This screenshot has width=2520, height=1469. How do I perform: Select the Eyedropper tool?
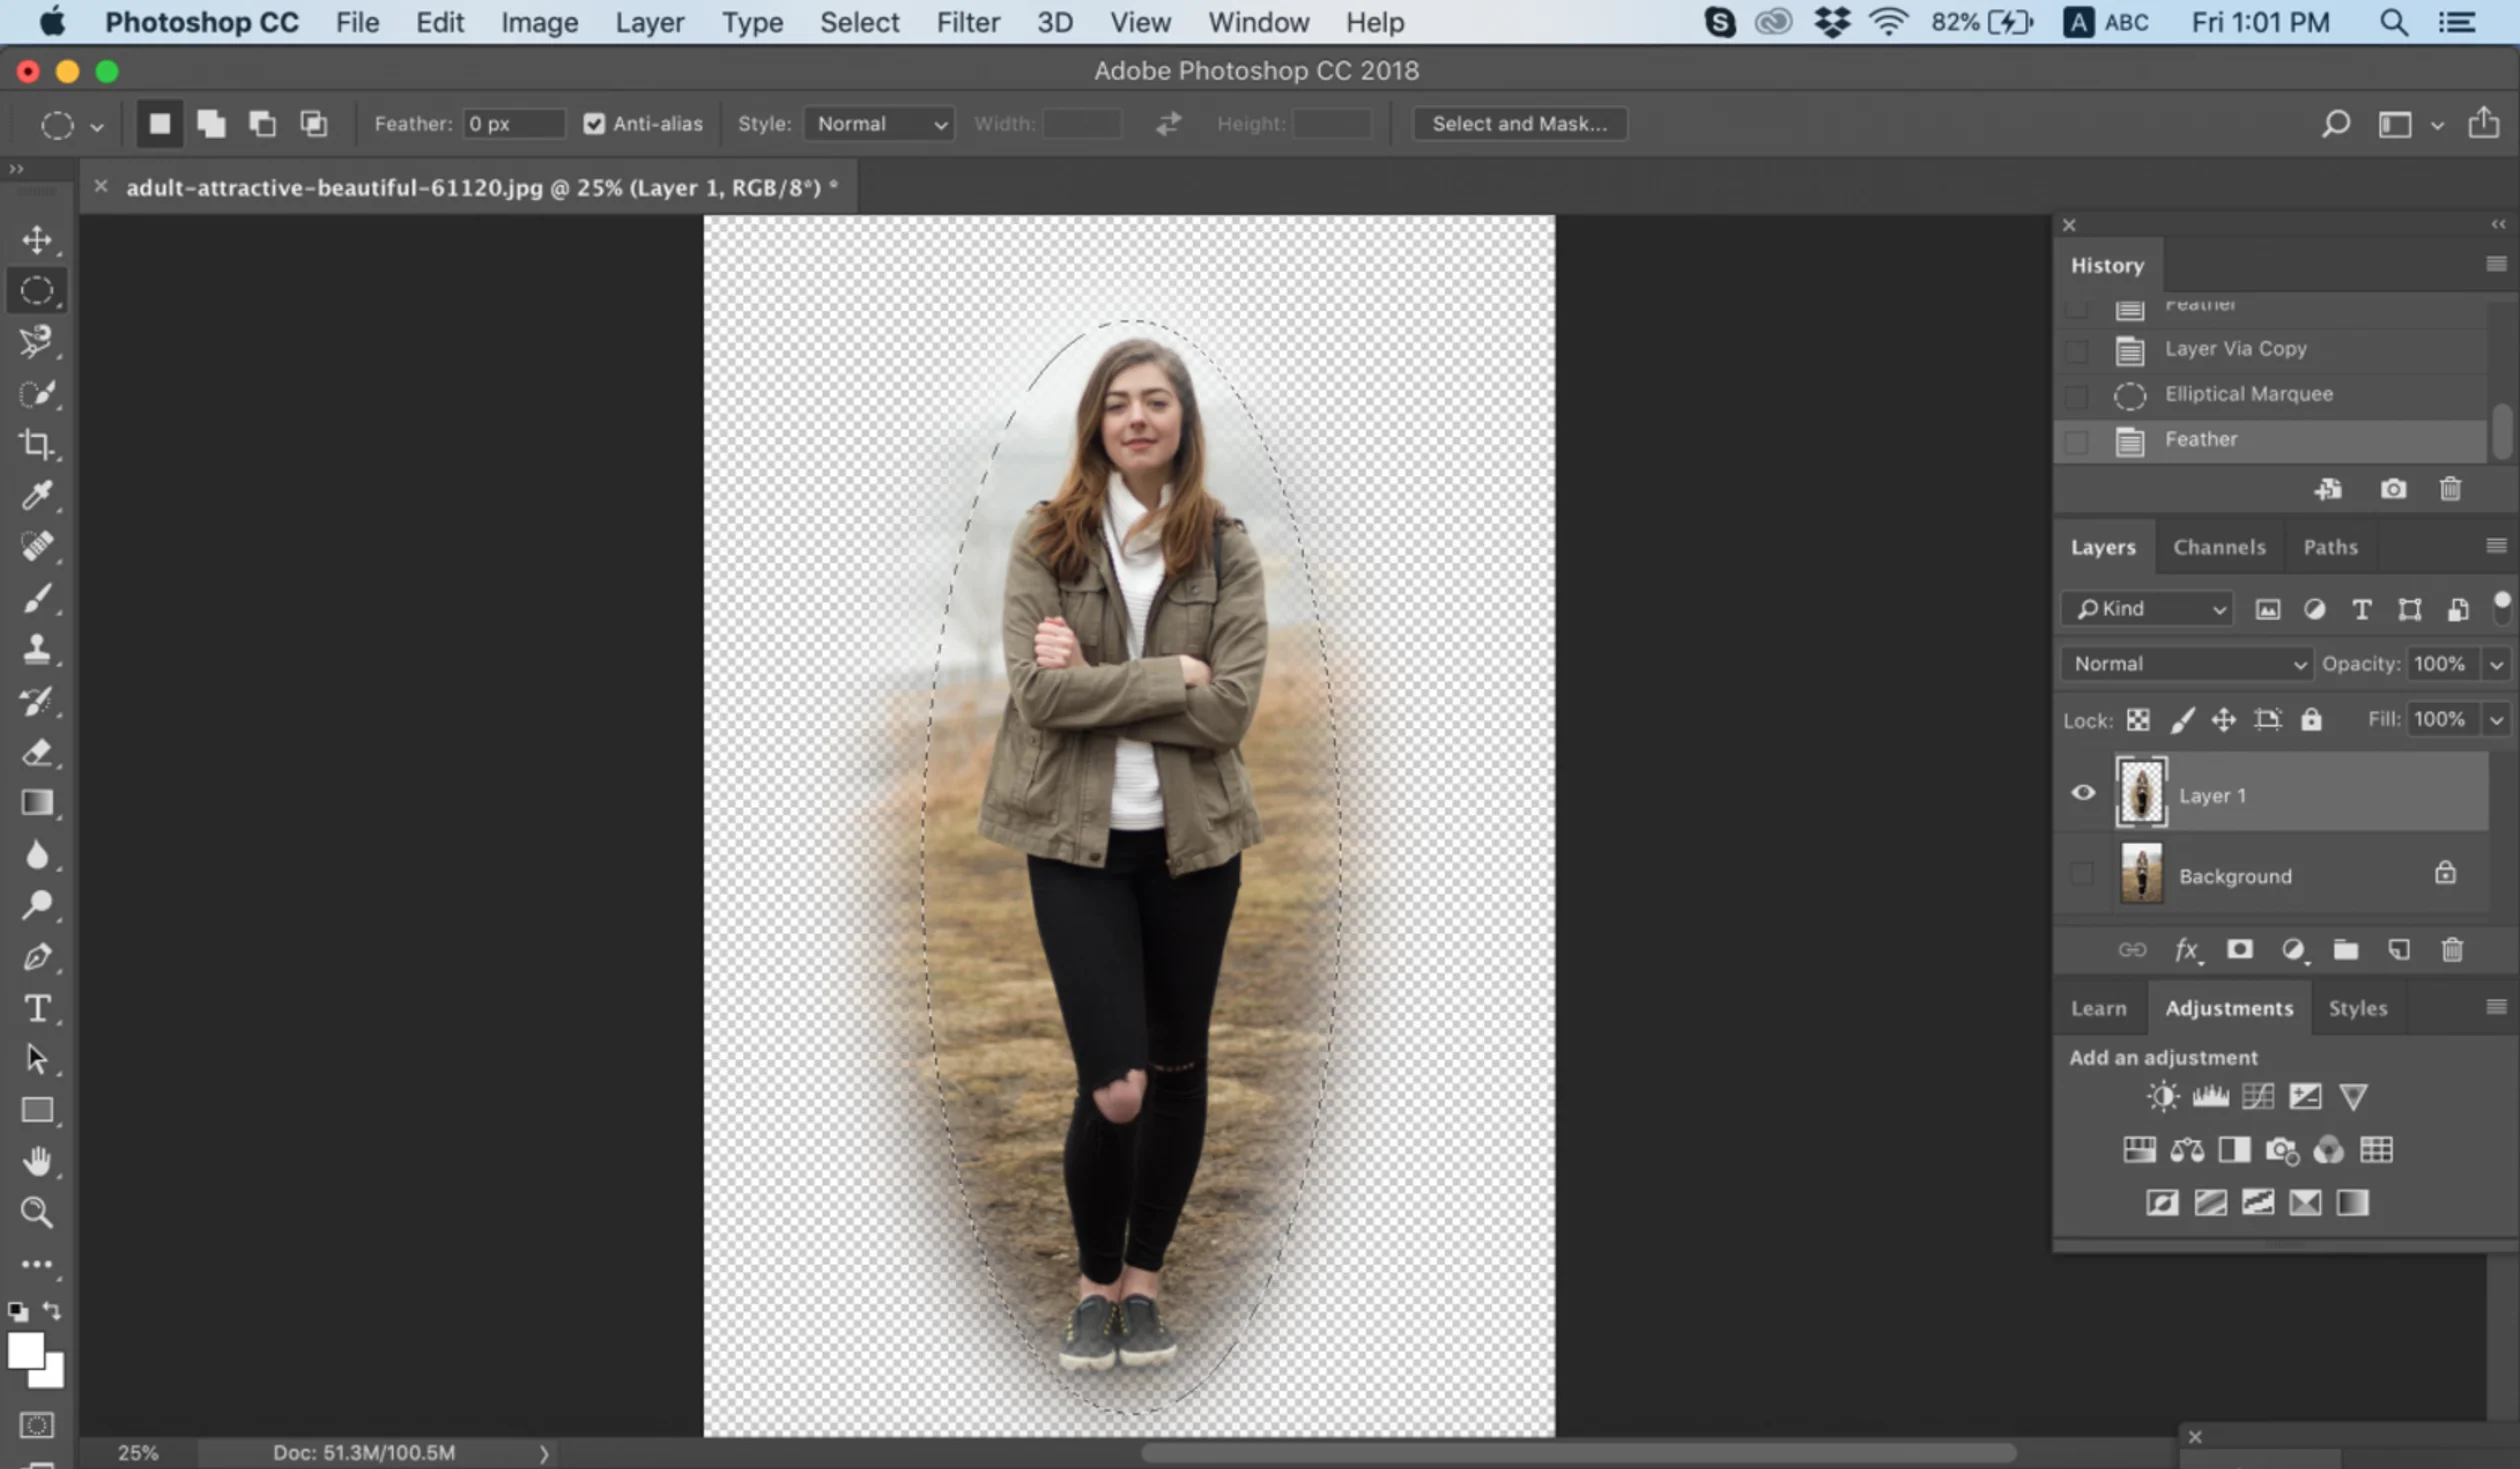37,493
